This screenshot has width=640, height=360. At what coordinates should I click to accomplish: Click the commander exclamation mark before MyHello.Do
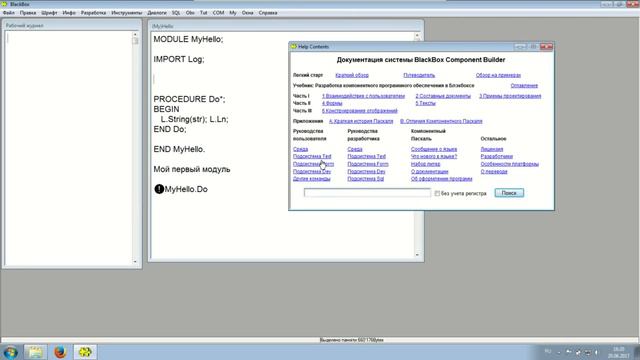159,189
